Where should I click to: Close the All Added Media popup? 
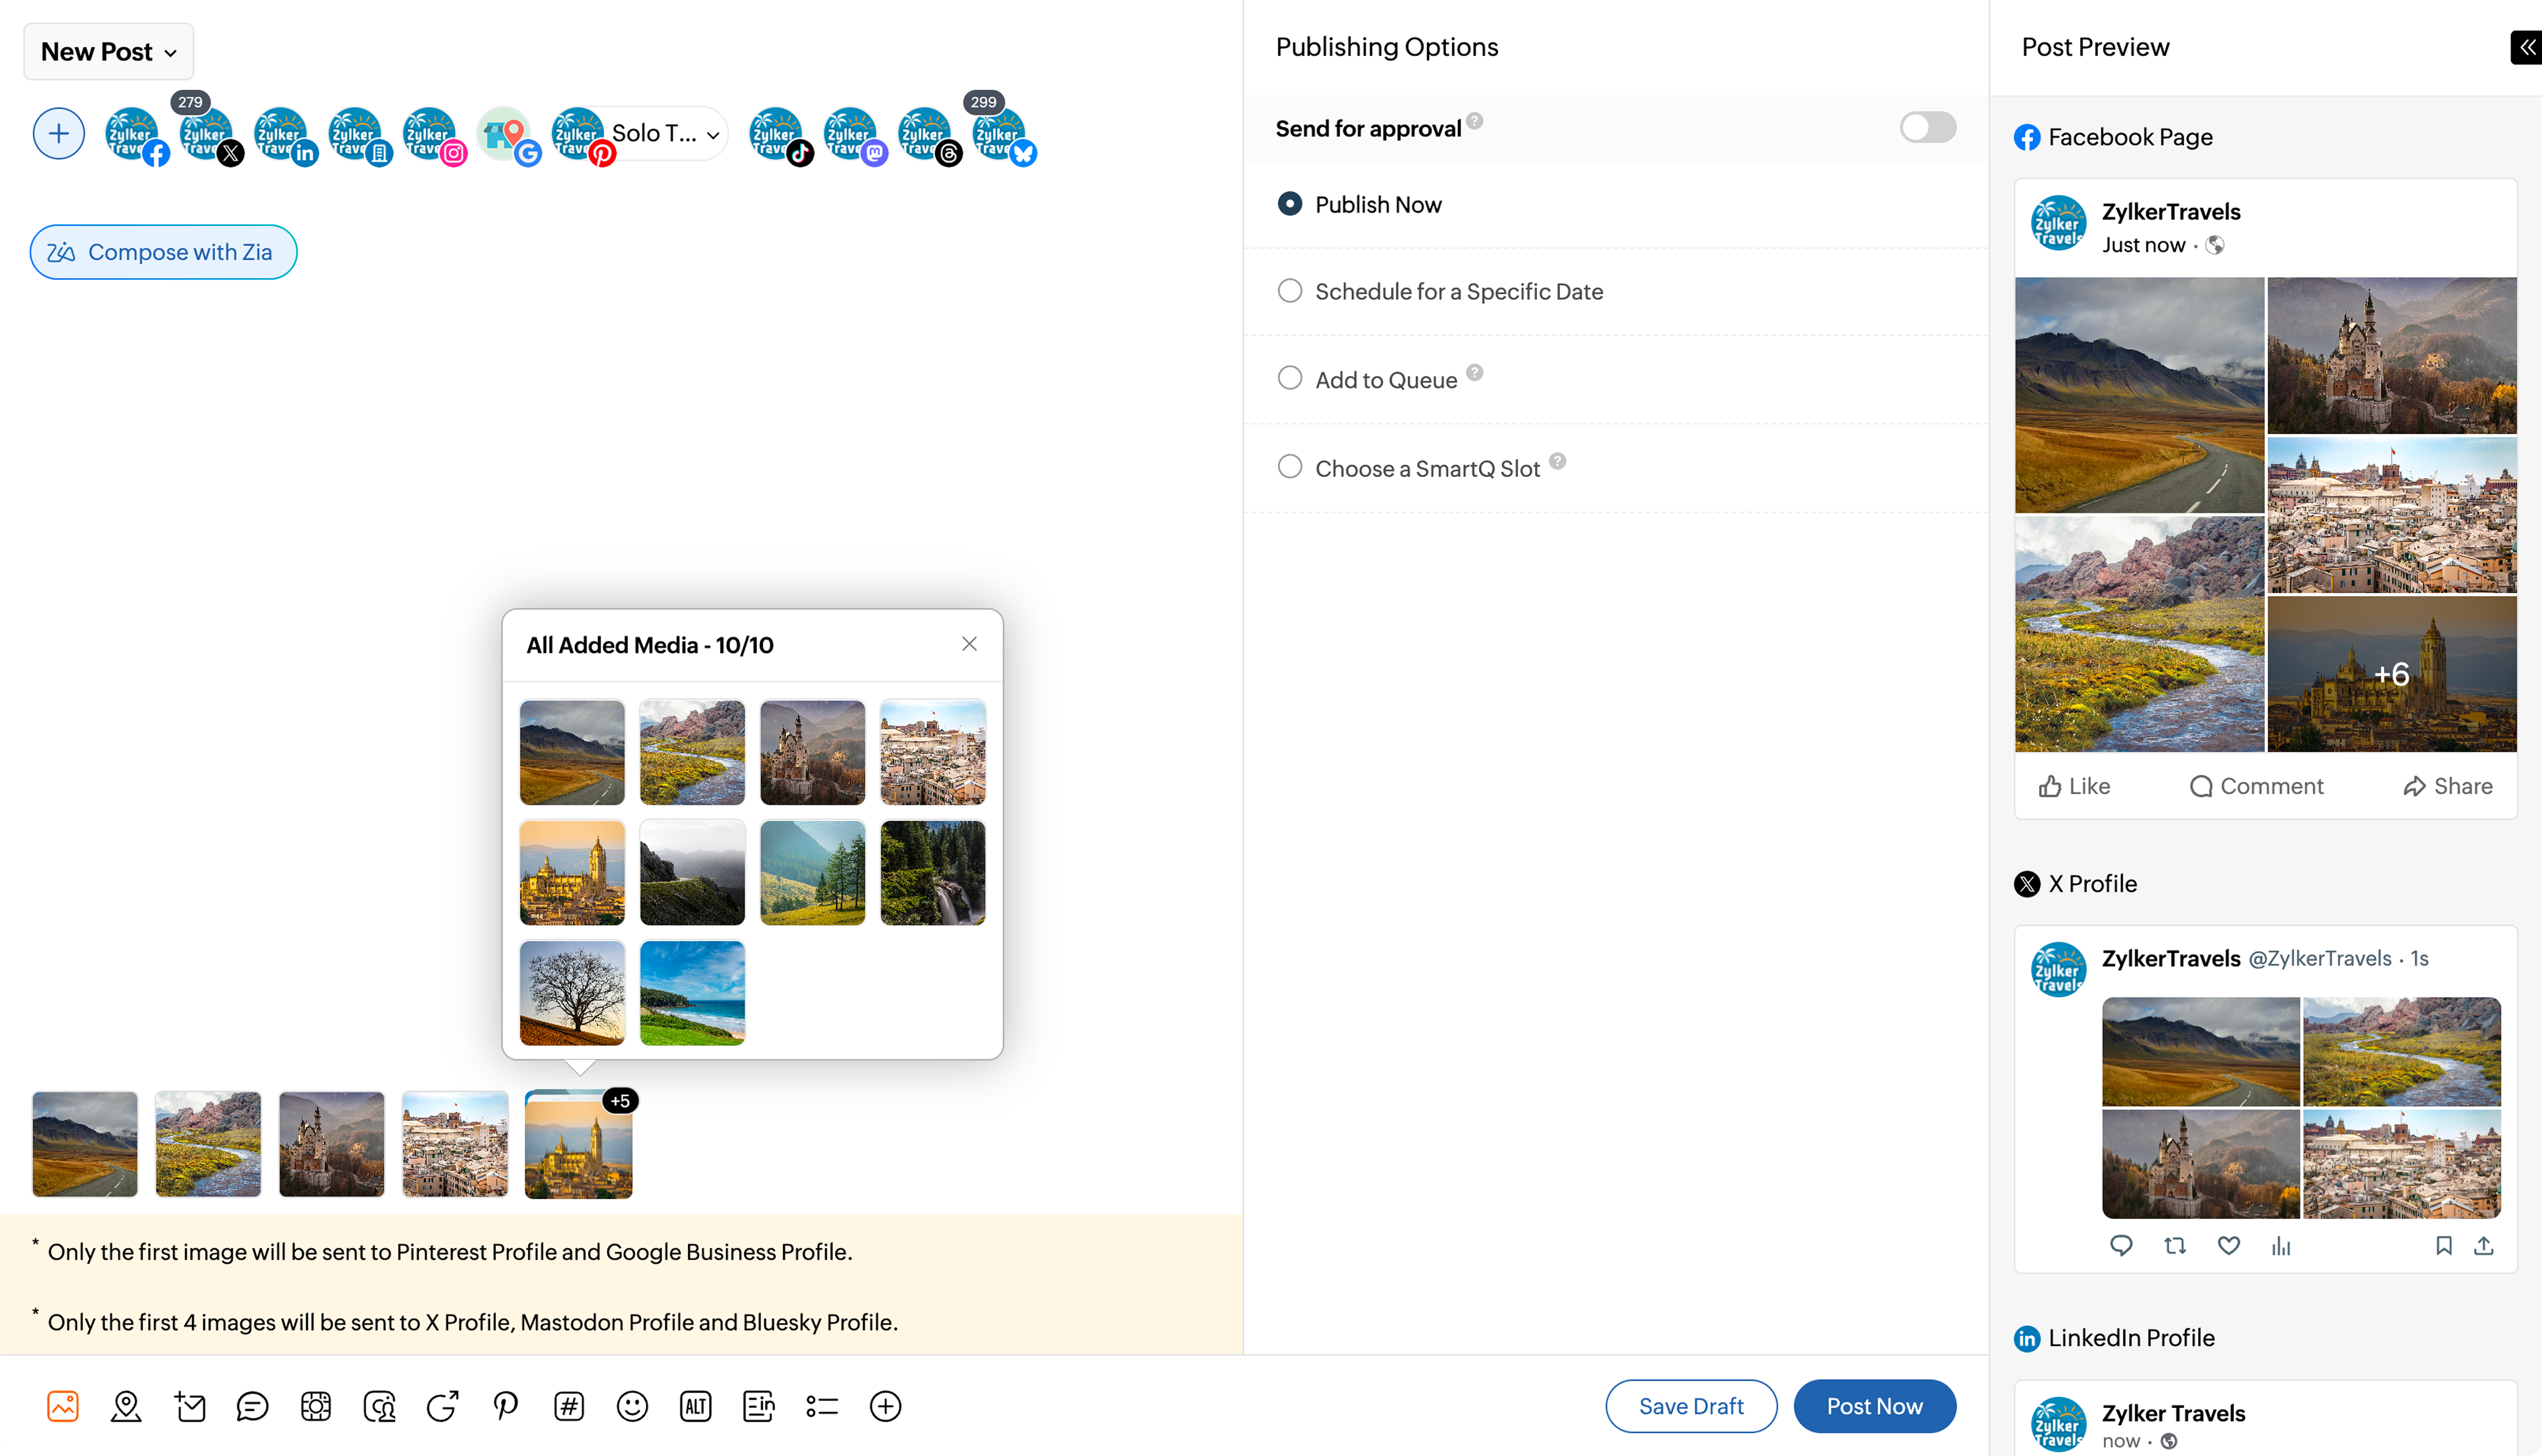point(969,644)
